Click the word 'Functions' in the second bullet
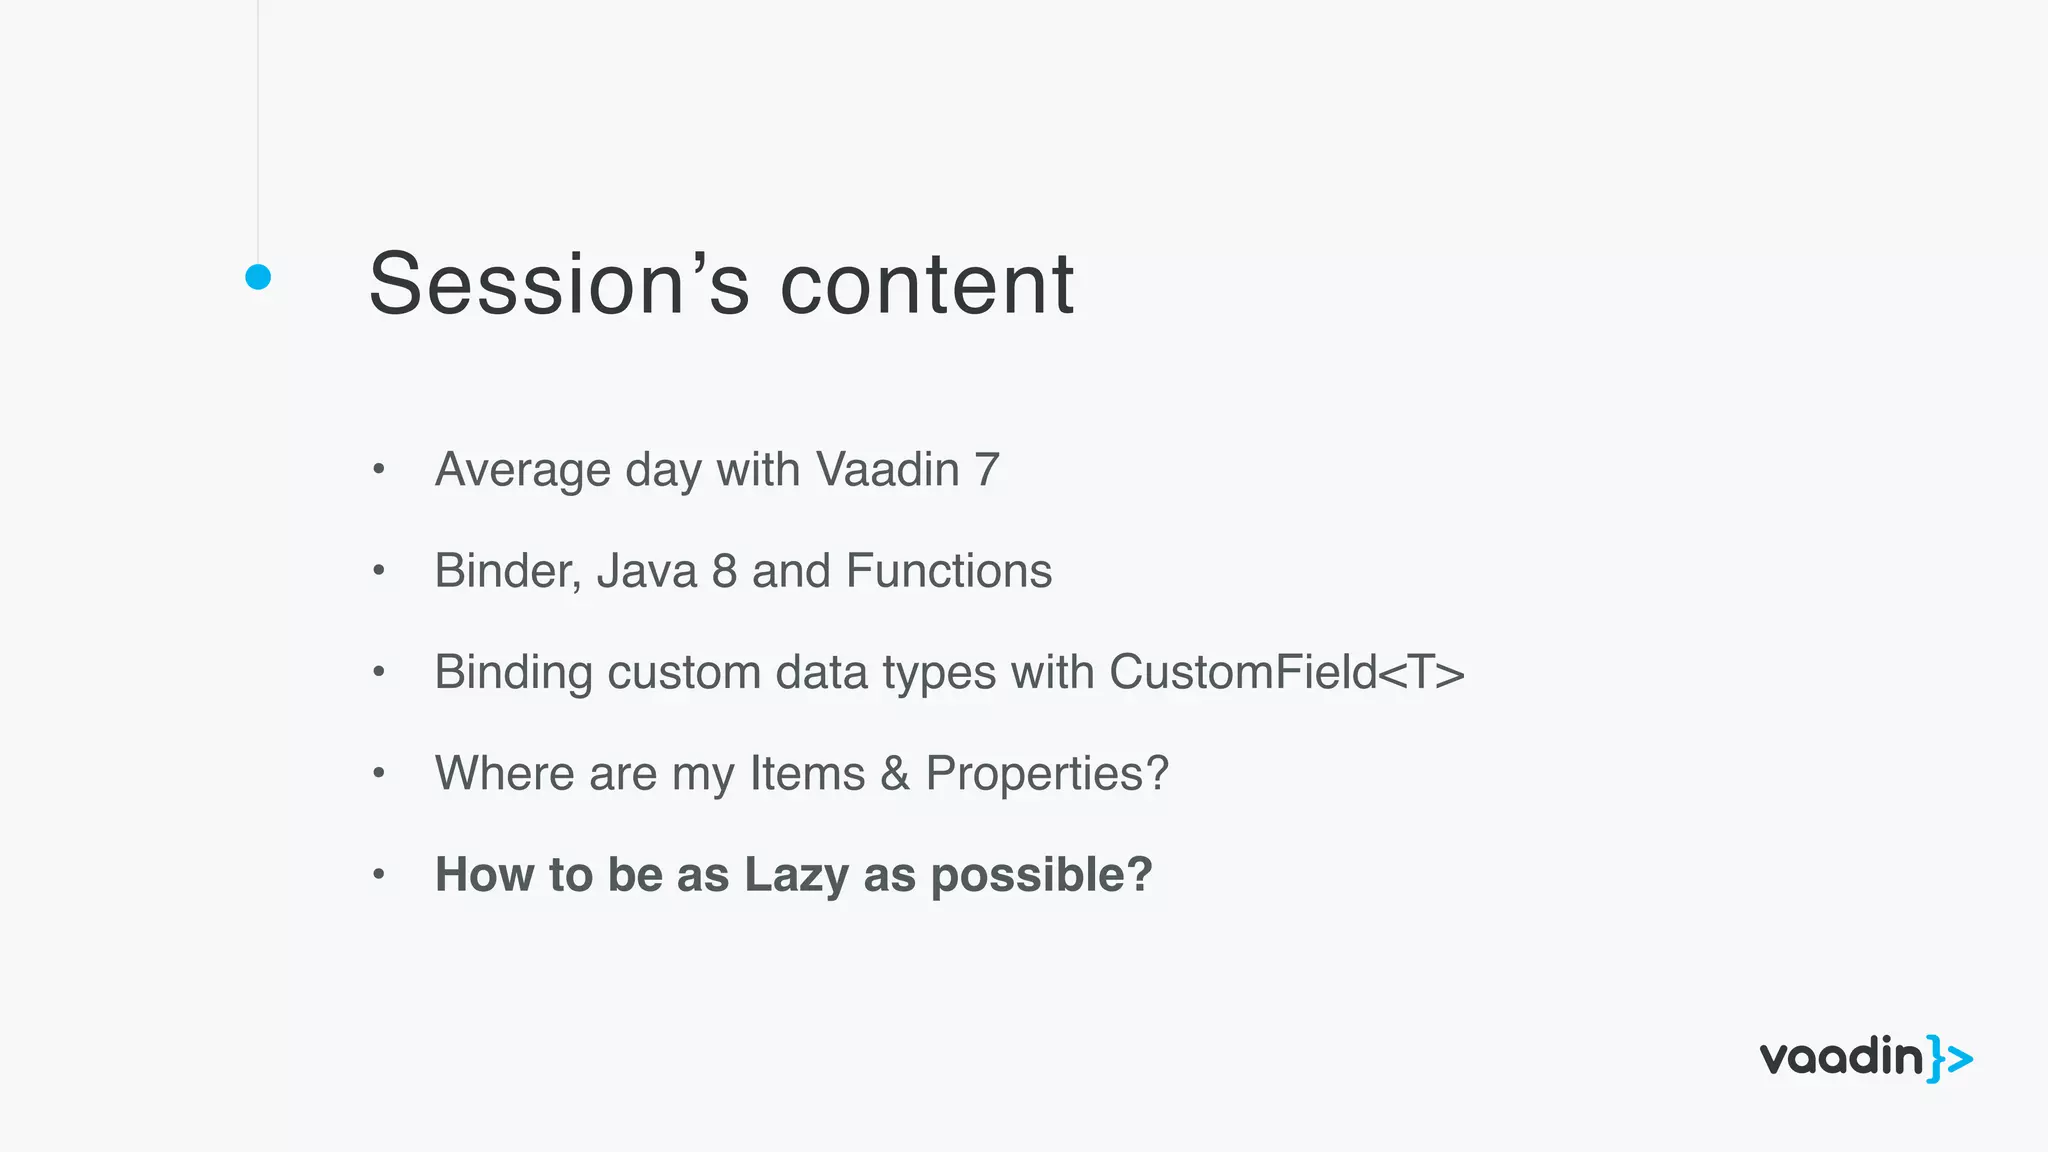This screenshot has width=2048, height=1152. pos(949,571)
